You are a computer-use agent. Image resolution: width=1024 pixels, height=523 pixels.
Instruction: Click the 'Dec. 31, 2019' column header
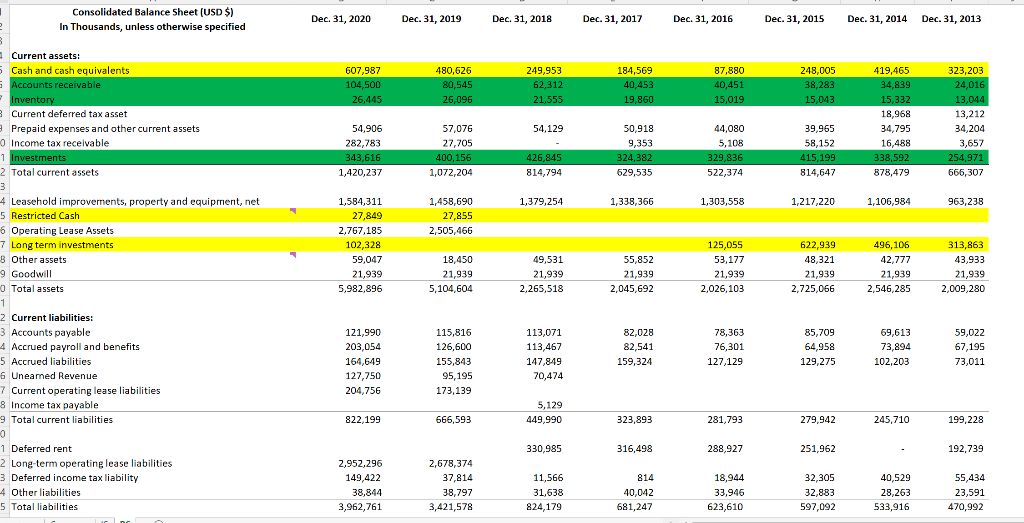(x=432, y=20)
